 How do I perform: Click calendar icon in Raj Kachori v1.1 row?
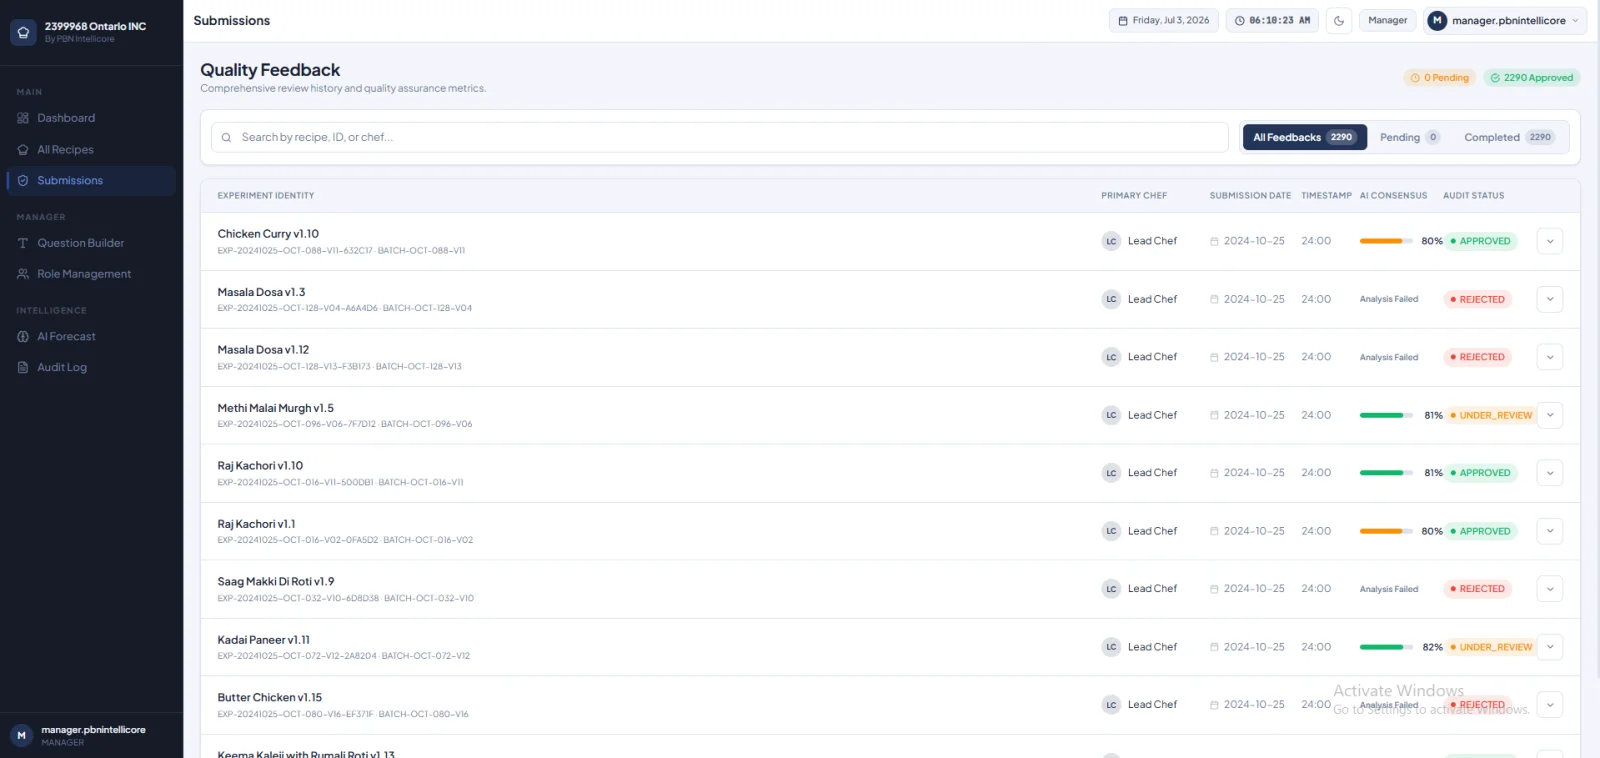tap(1214, 532)
